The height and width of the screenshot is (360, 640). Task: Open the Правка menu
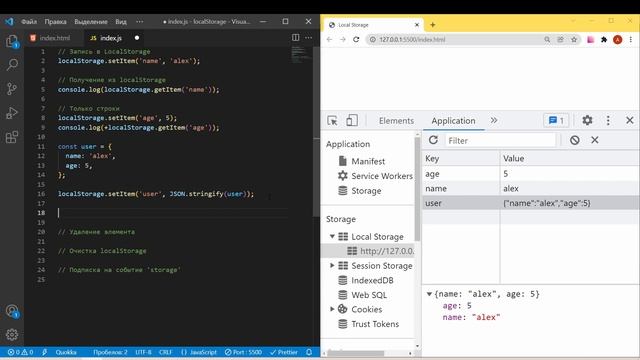(56, 22)
